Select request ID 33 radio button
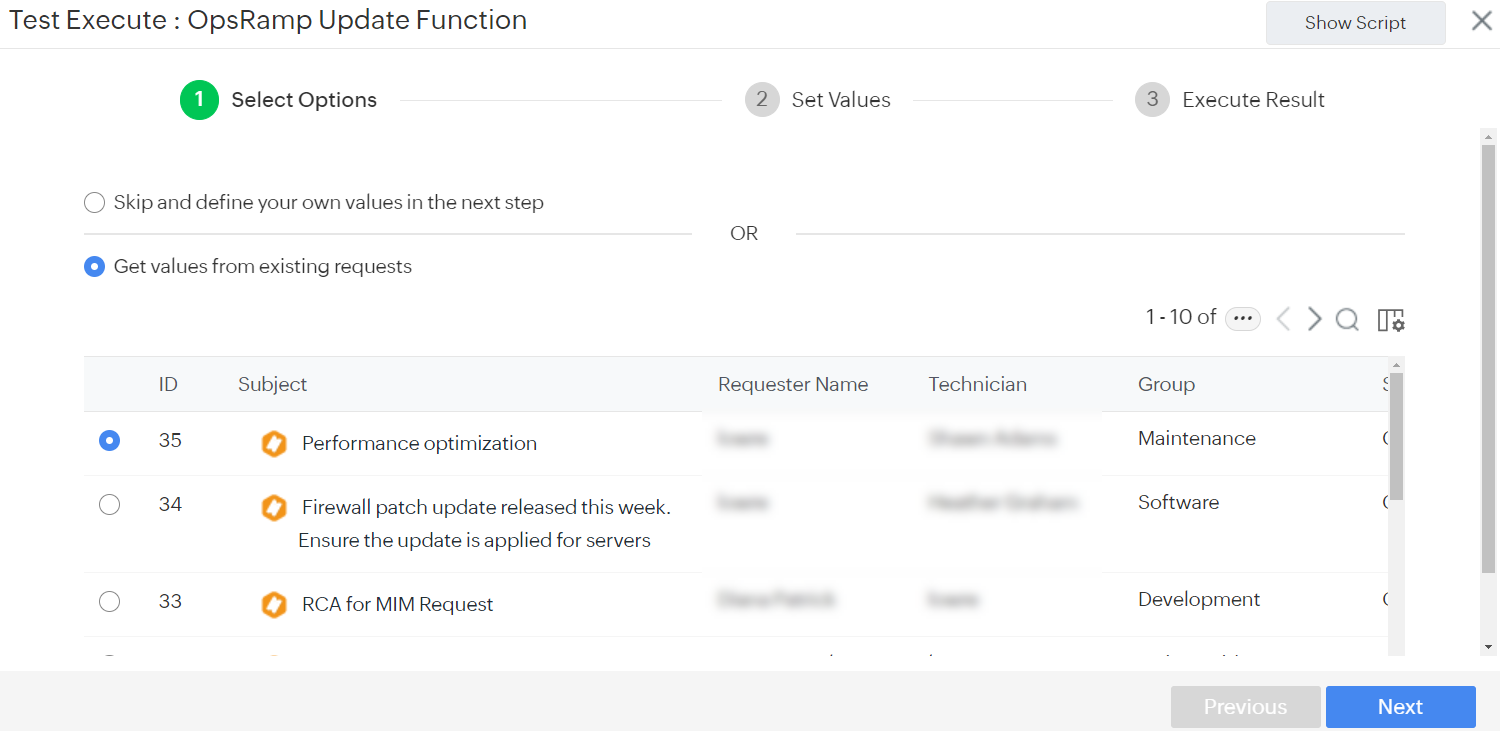Image resolution: width=1500 pixels, height=731 pixels. click(x=110, y=602)
